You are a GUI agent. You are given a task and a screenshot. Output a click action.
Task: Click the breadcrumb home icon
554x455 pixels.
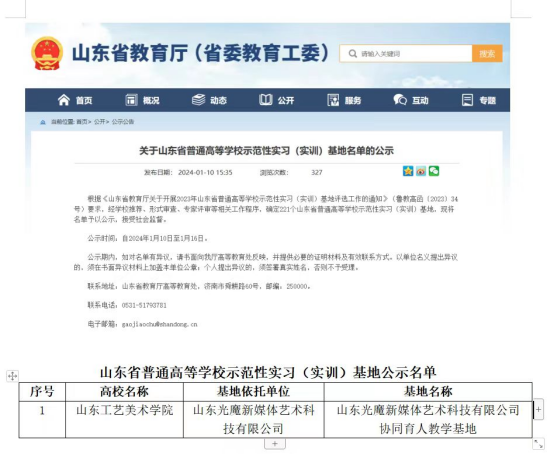(43, 122)
